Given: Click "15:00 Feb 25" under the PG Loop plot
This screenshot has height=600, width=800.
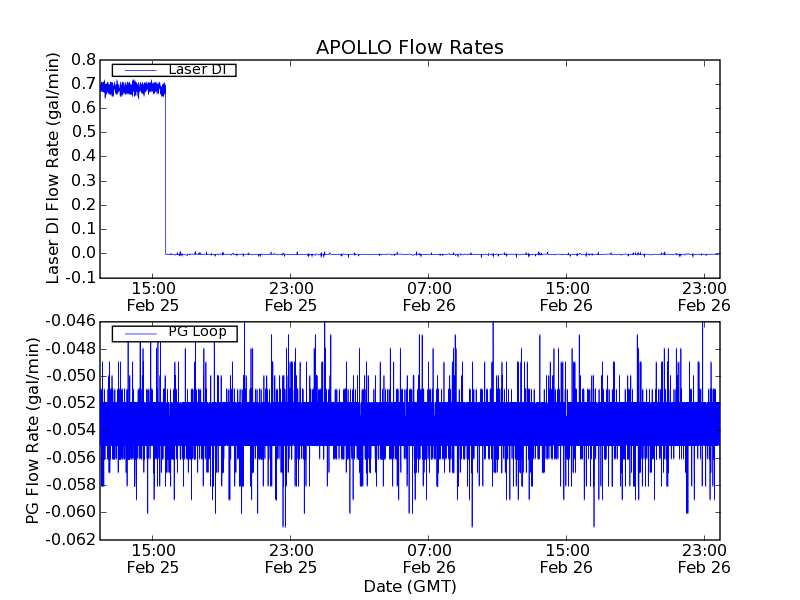Looking at the screenshot, I should [153, 559].
